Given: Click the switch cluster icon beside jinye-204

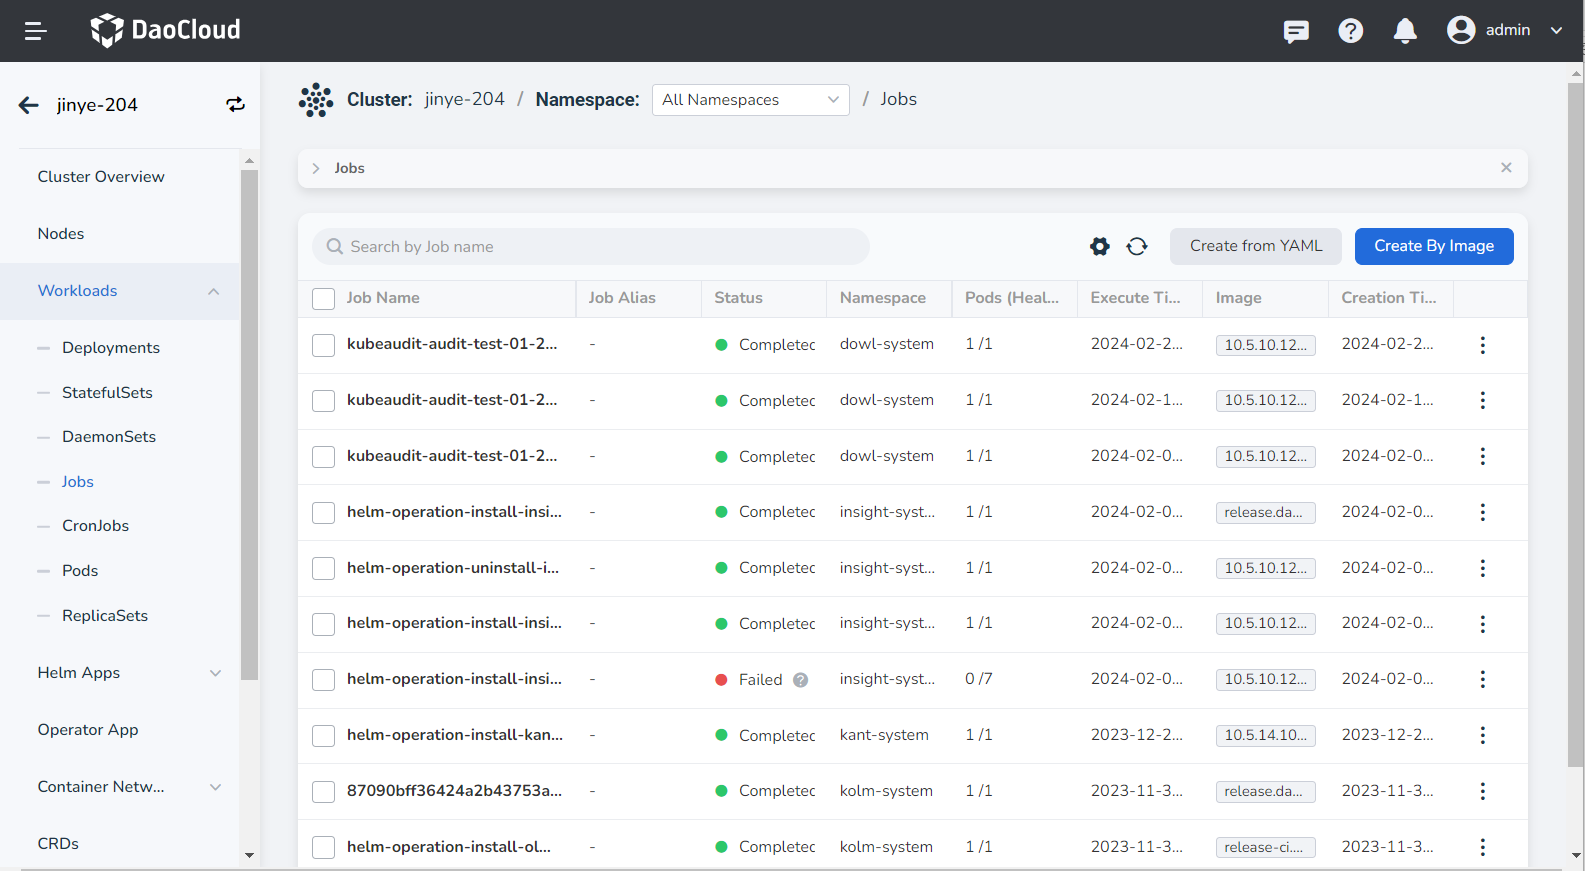Looking at the screenshot, I should [235, 105].
